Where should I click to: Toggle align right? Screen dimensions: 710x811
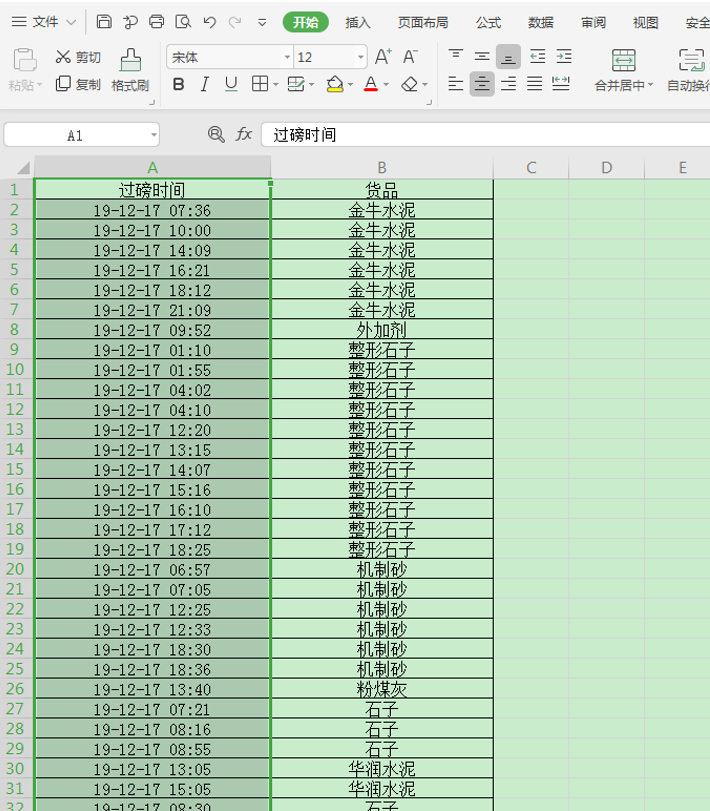(x=508, y=84)
